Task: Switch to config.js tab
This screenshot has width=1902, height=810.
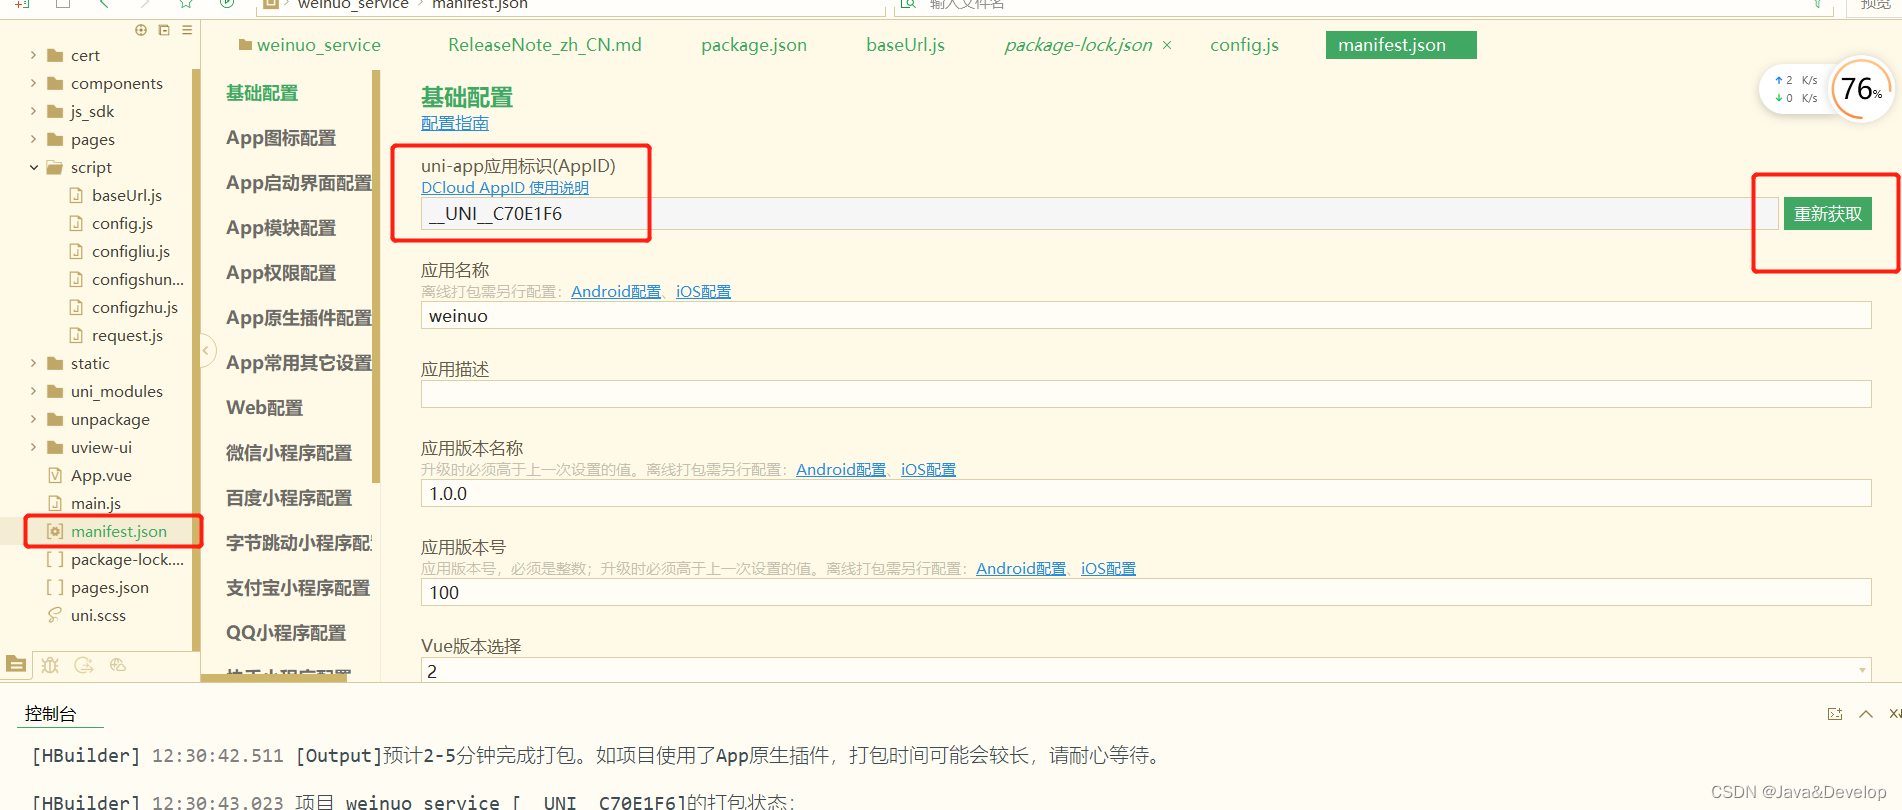Action: pos(1244,45)
